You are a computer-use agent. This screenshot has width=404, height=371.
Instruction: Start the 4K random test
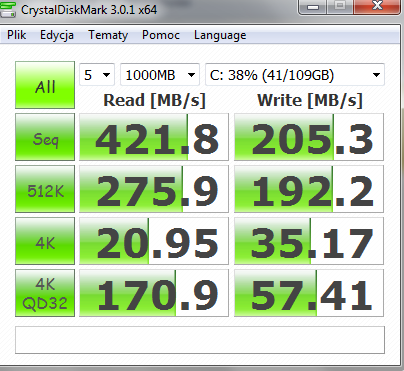point(45,241)
